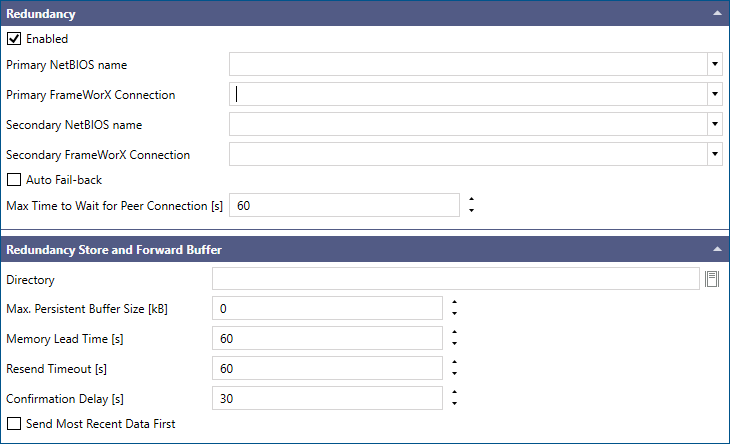730x444 pixels.
Task: Decrease Max Time to Wait for Peer Connection
Action: (x=471, y=211)
